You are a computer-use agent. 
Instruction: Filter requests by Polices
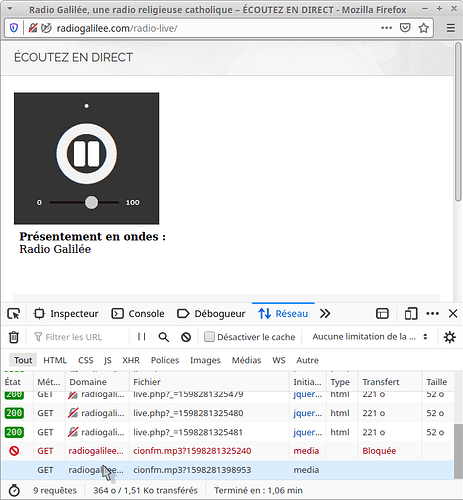coord(165,360)
